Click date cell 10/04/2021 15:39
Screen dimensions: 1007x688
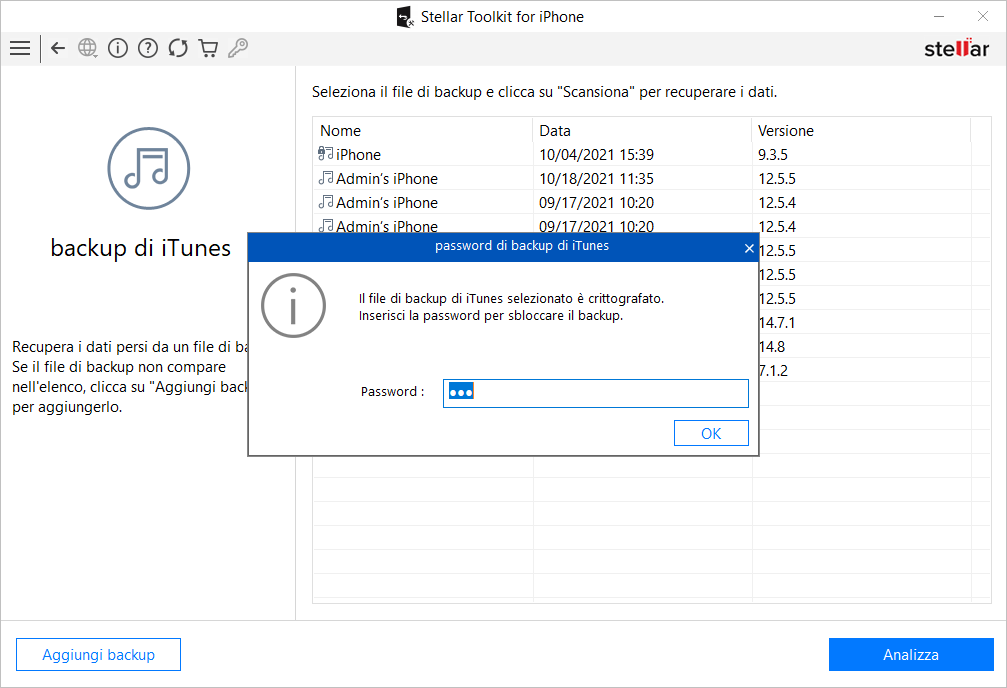tap(596, 155)
